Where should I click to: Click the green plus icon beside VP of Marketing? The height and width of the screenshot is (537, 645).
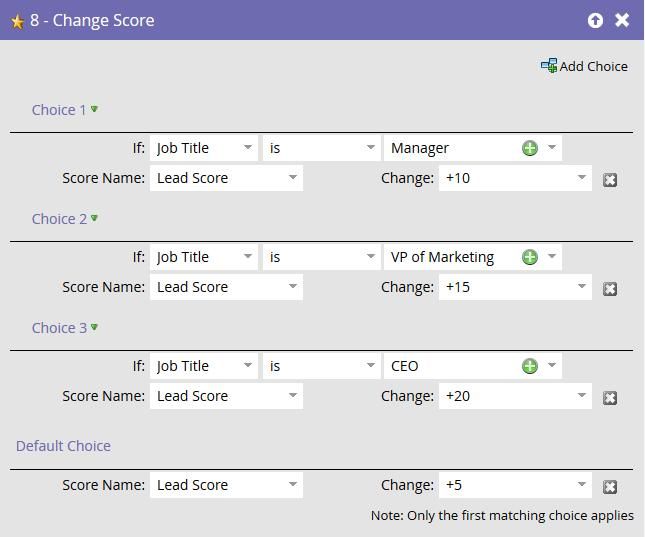pyautogui.click(x=530, y=257)
